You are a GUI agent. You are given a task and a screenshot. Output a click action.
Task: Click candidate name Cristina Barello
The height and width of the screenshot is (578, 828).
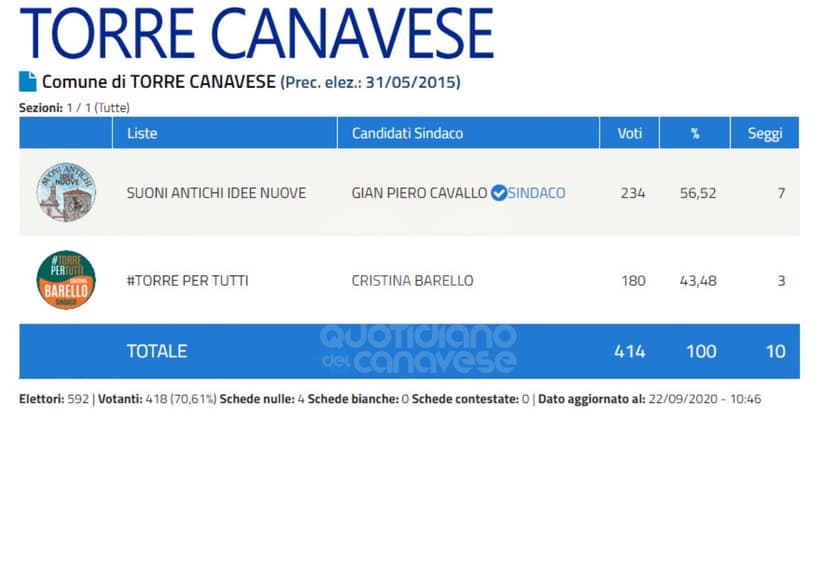[410, 281]
